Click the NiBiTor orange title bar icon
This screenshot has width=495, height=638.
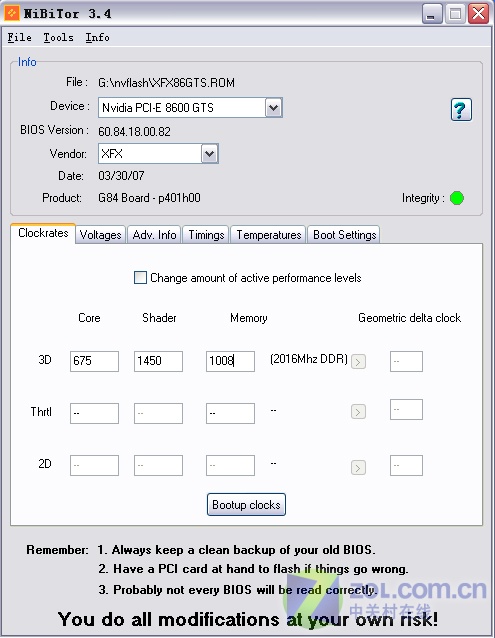point(12,13)
